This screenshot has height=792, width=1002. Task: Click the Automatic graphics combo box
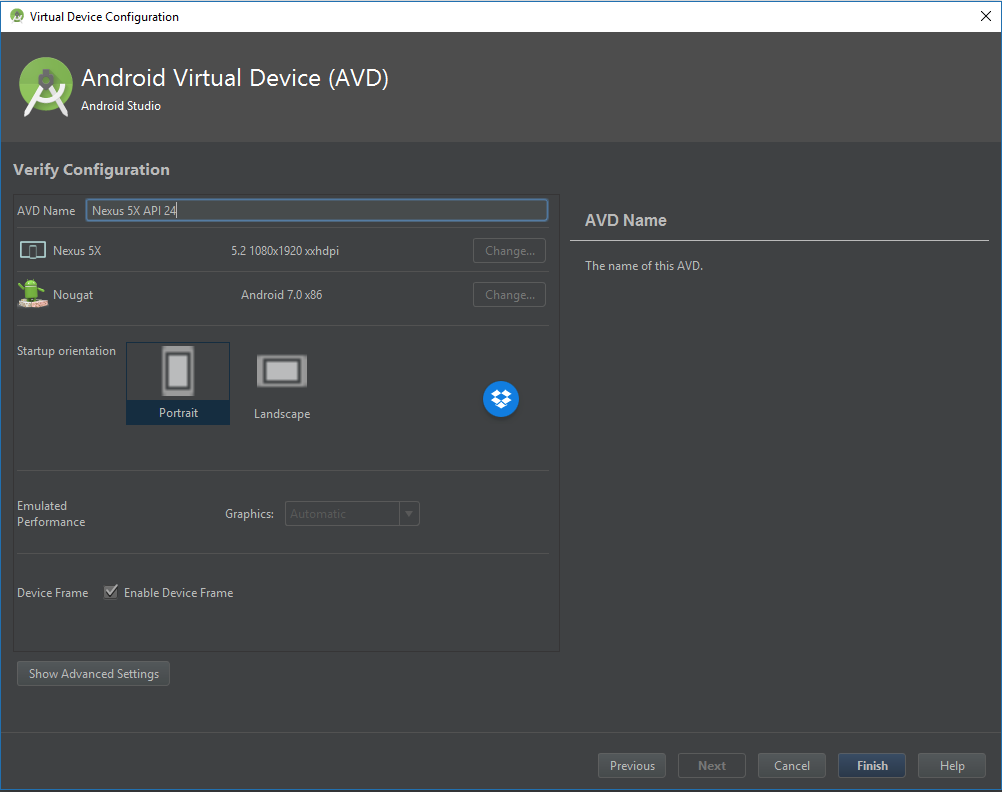coord(342,514)
